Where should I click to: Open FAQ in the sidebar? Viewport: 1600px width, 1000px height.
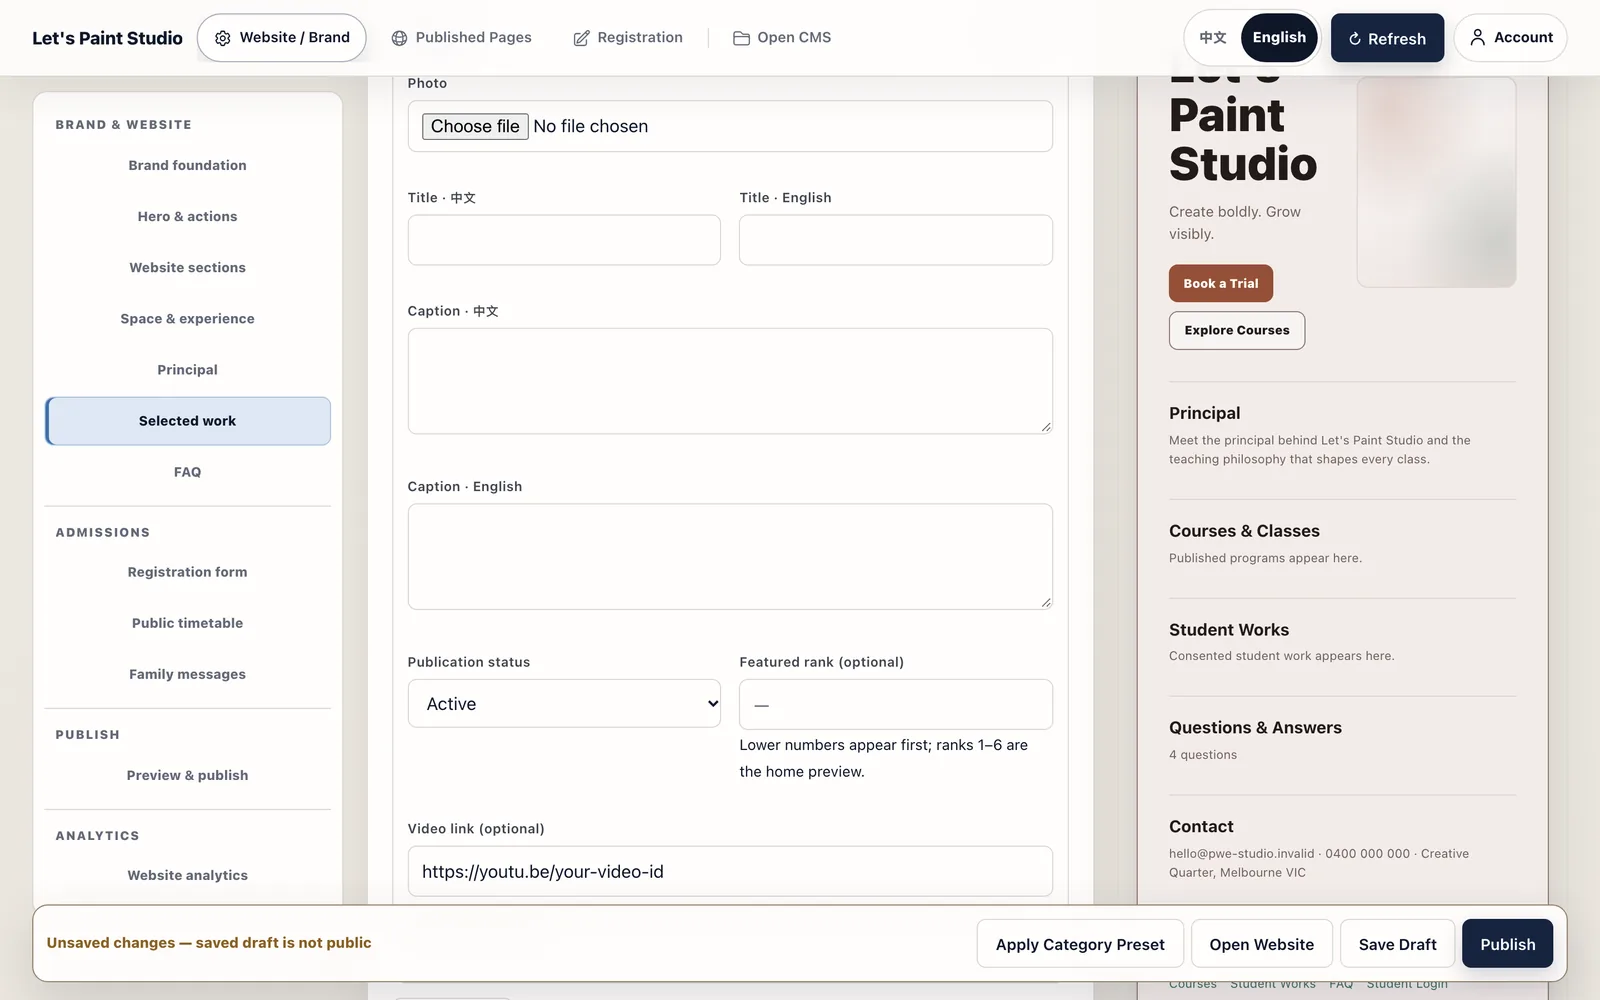187,472
